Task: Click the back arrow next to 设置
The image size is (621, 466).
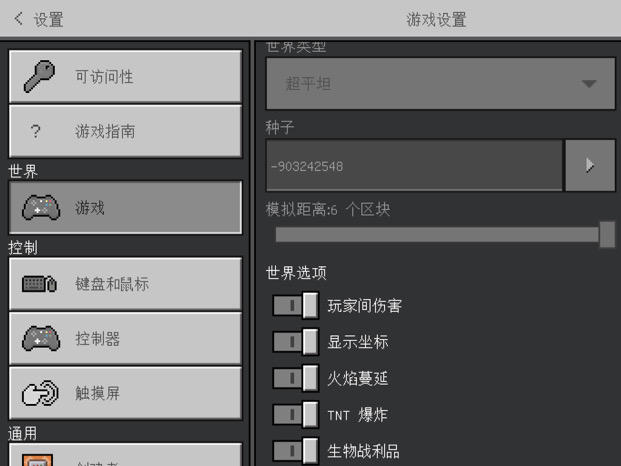Action: point(18,19)
